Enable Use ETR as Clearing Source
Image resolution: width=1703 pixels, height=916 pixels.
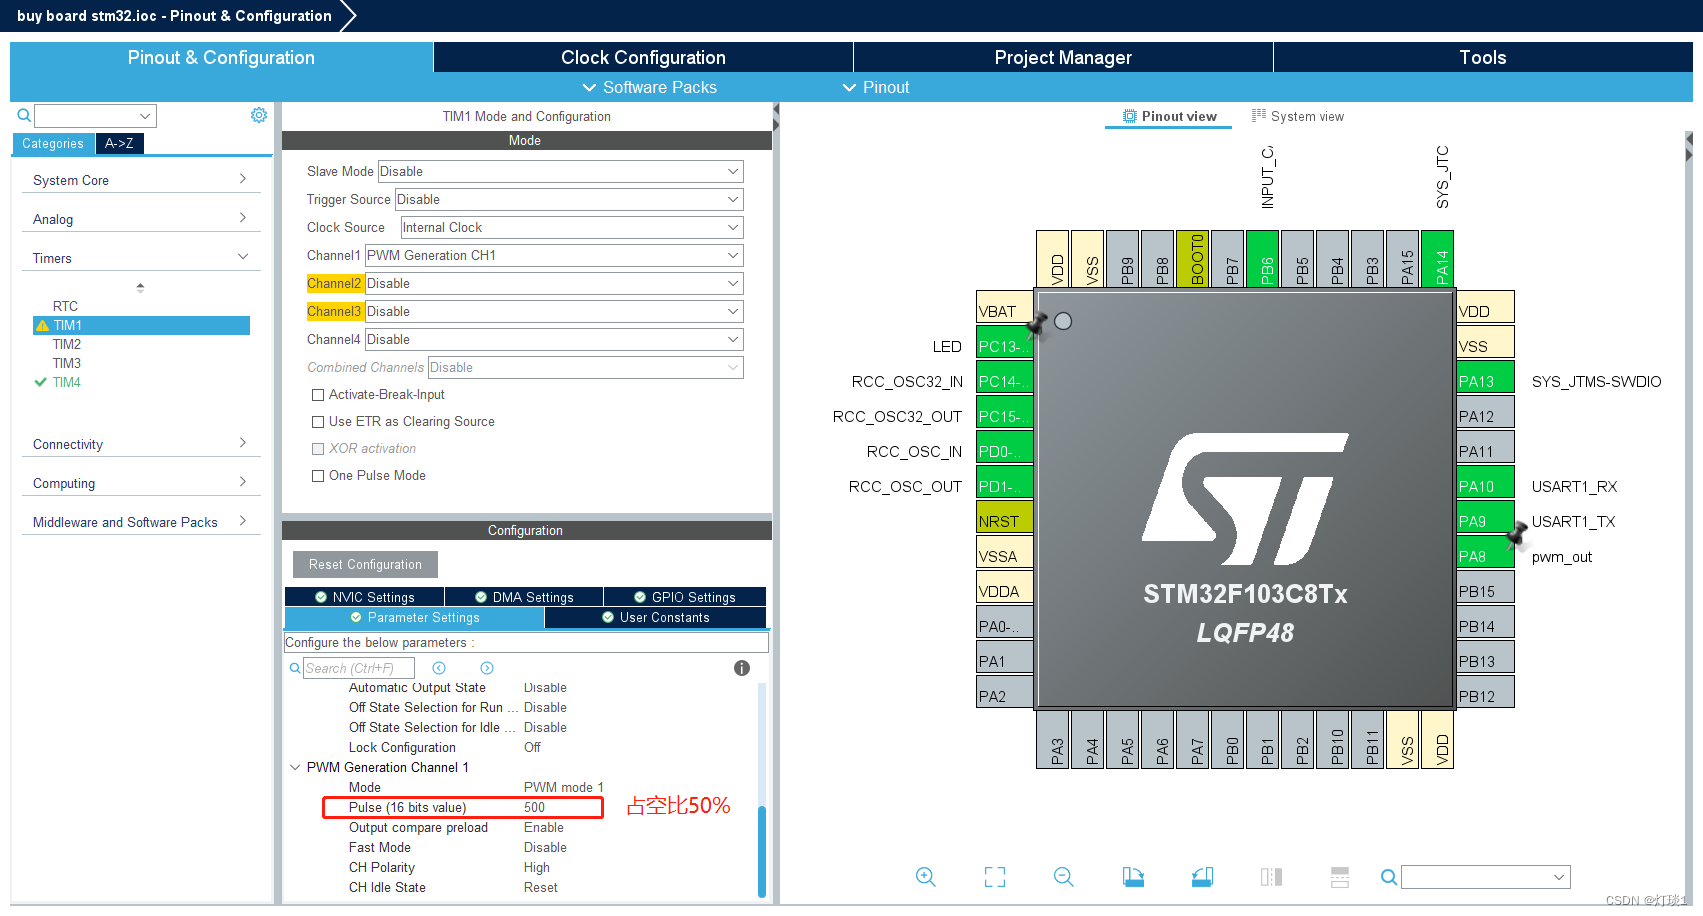tap(318, 421)
